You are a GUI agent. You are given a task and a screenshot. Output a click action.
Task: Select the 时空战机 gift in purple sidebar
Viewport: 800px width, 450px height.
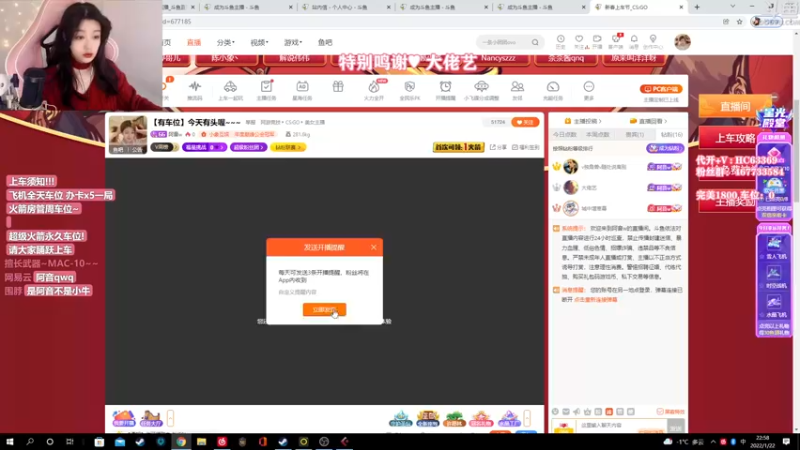(774, 277)
